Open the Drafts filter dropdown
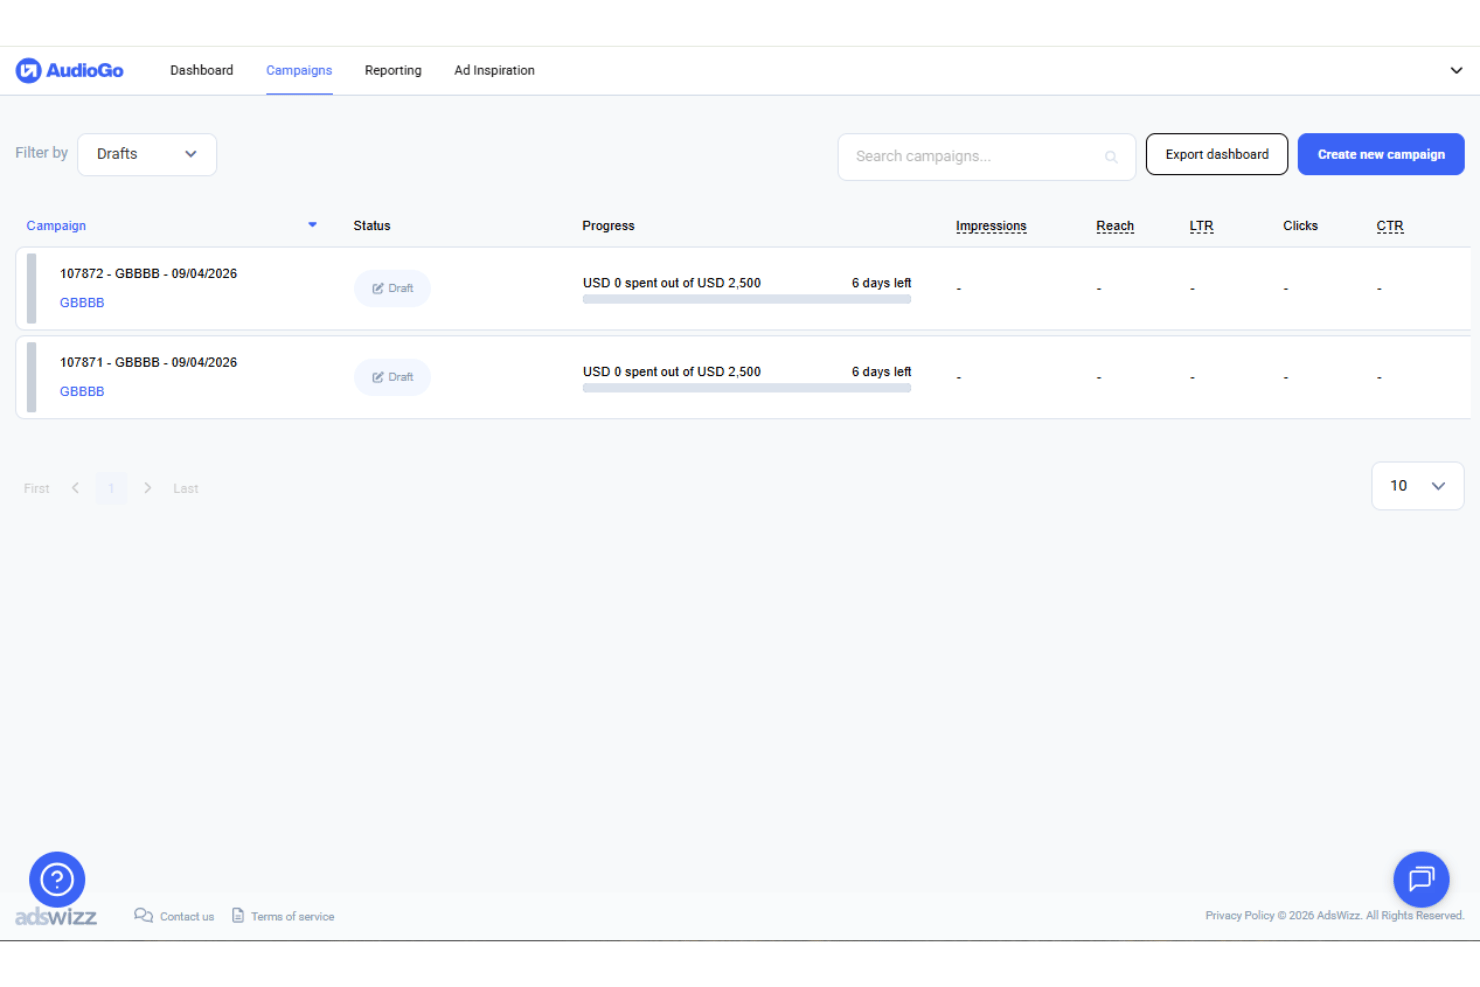1480x987 pixels. coord(147,154)
